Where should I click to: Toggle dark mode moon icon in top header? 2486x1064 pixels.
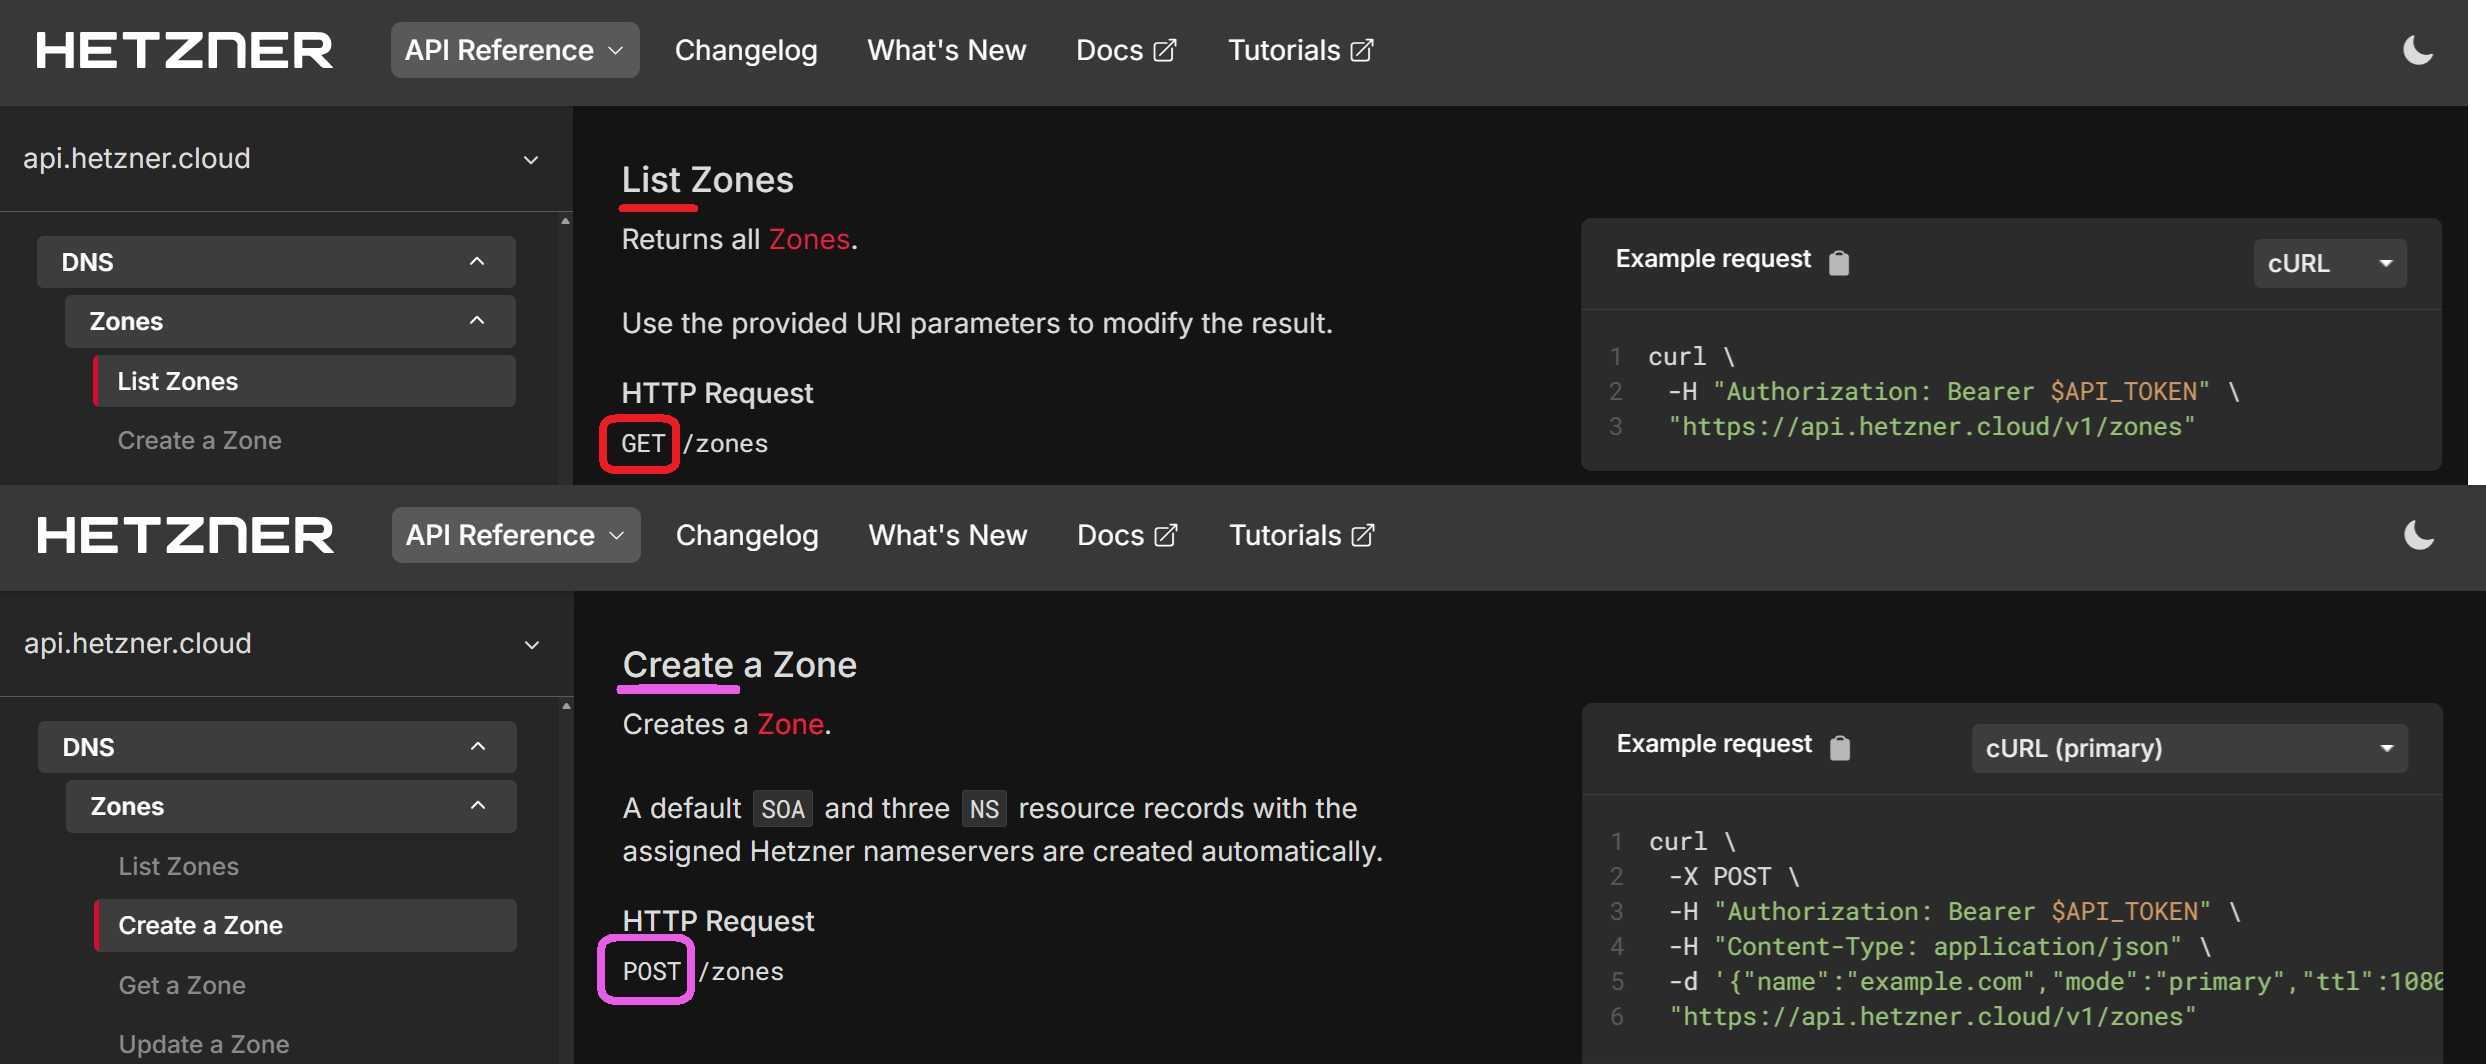point(2417,50)
